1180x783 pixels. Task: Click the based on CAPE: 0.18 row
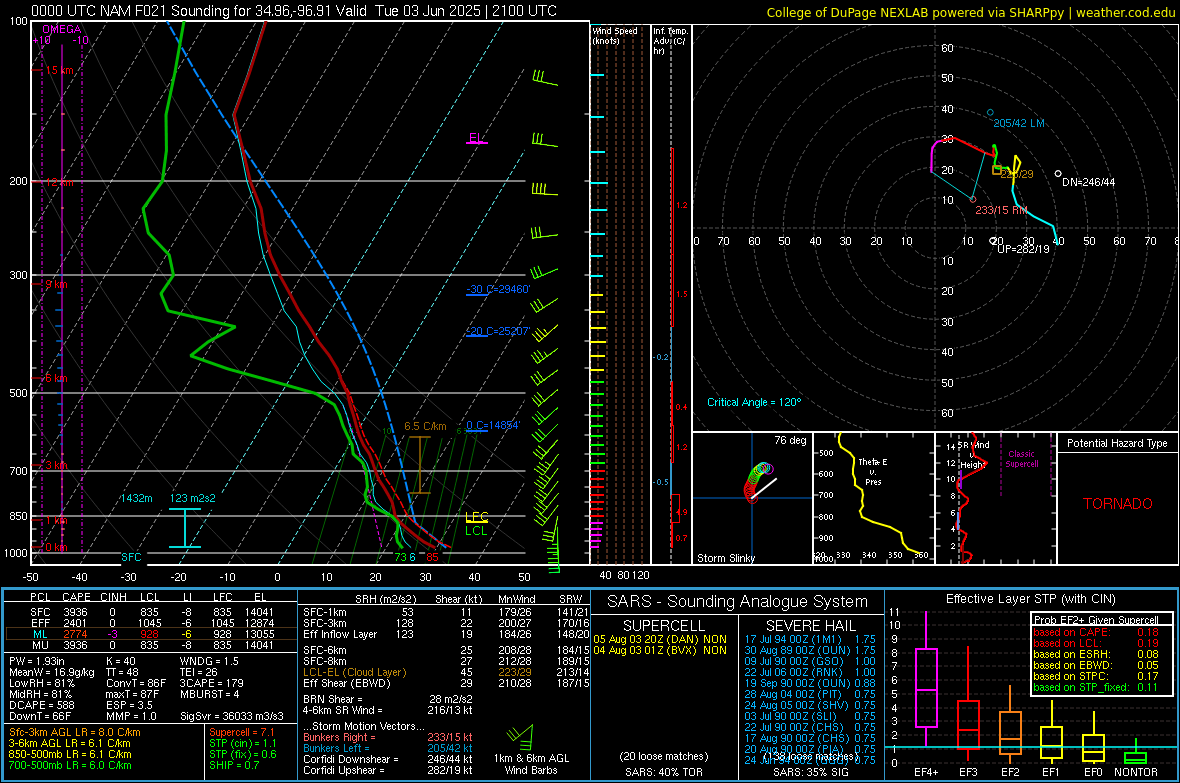(1096, 632)
